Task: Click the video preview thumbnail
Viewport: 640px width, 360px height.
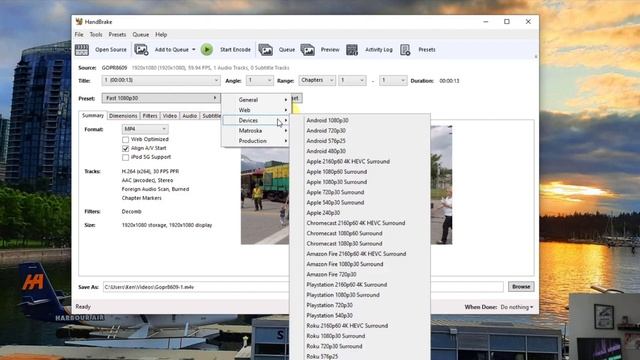Action: 346,185
